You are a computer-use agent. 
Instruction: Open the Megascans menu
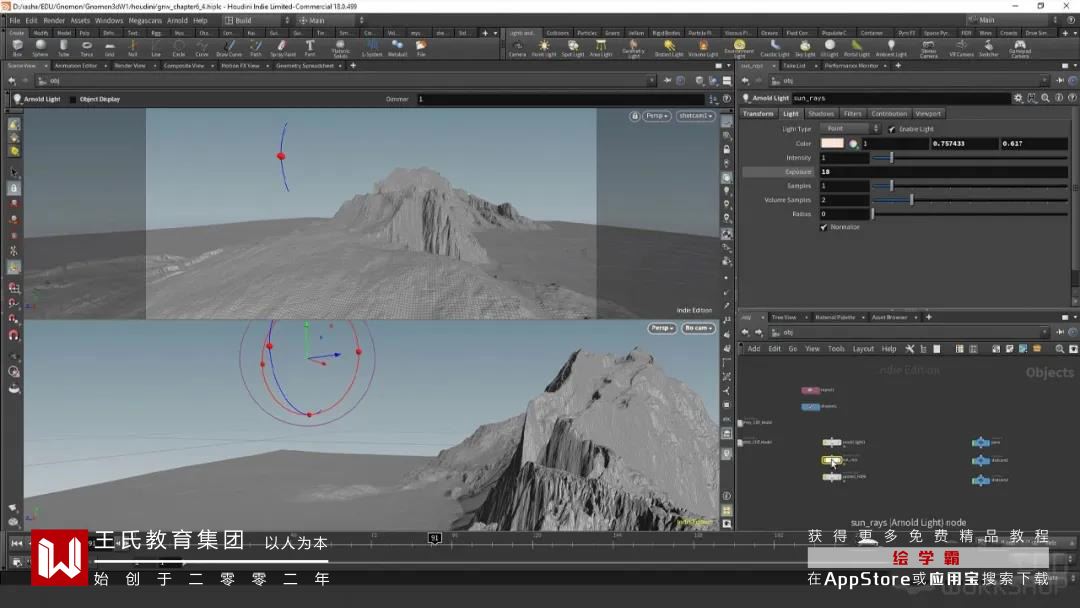pyautogui.click(x=145, y=21)
